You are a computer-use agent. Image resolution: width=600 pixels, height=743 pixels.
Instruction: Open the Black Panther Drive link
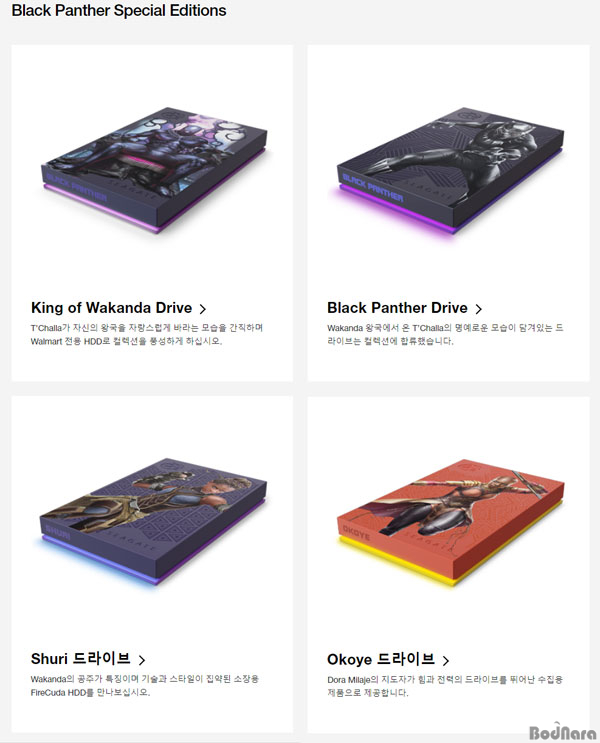point(397,308)
